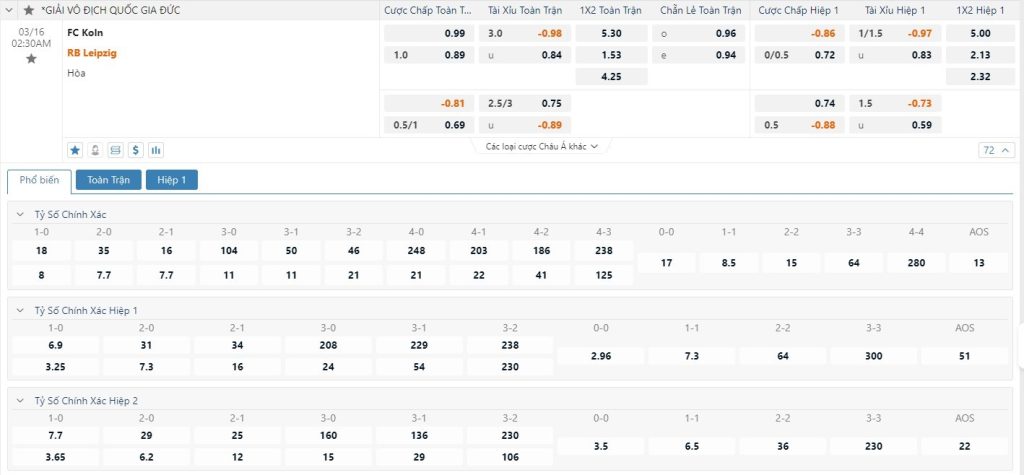Select the 'Phổ biến' tab
This screenshot has height=475, width=1024.
click(x=39, y=180)
